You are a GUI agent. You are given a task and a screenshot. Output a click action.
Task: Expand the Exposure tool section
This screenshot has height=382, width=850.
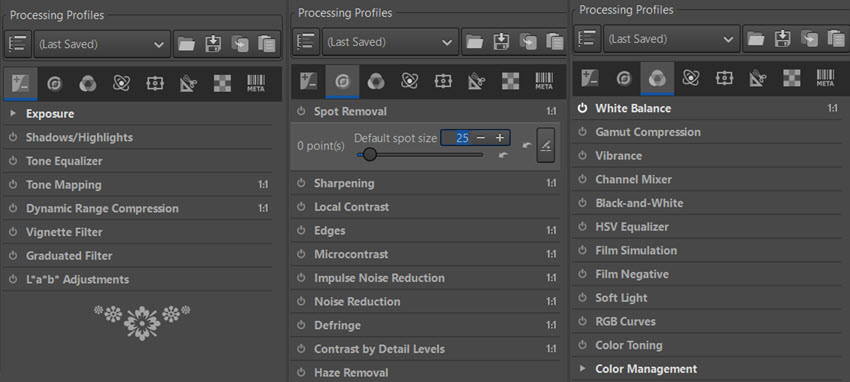(13, 114)
